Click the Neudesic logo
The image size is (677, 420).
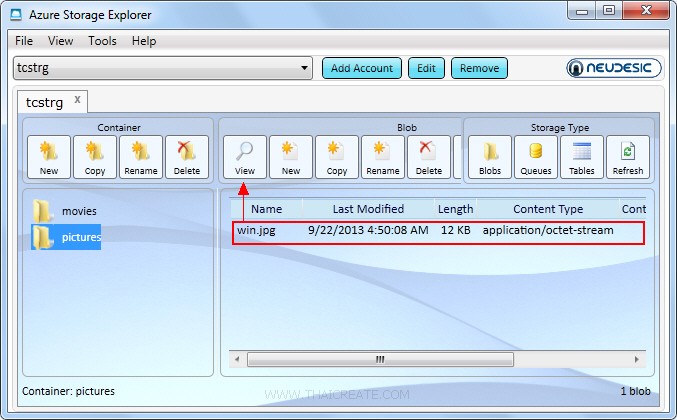click(614, 68)
